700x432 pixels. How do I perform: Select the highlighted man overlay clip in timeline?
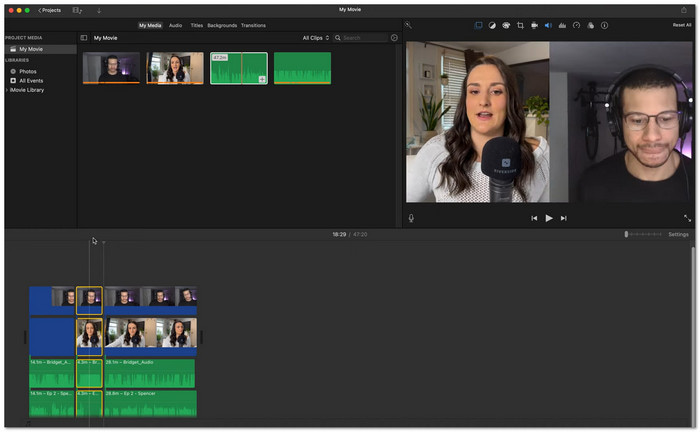89,300
